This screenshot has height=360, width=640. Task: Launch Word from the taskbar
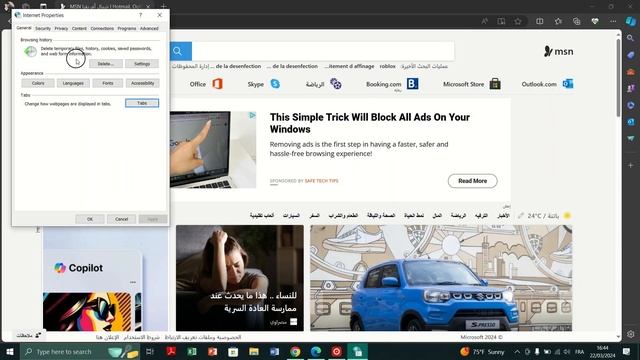pyautogui.click(x=274, y=351)
